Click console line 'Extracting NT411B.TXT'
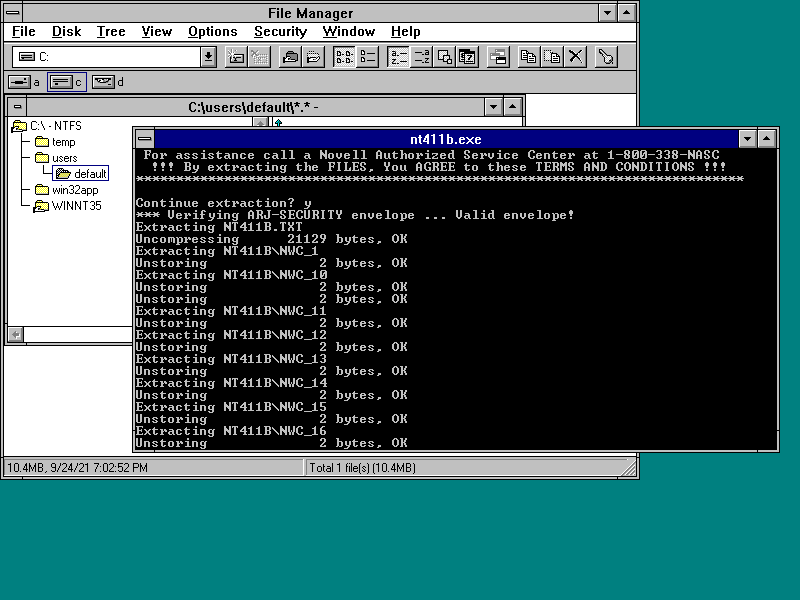Screen dimensions: 800x600 (x=219, y=227)
